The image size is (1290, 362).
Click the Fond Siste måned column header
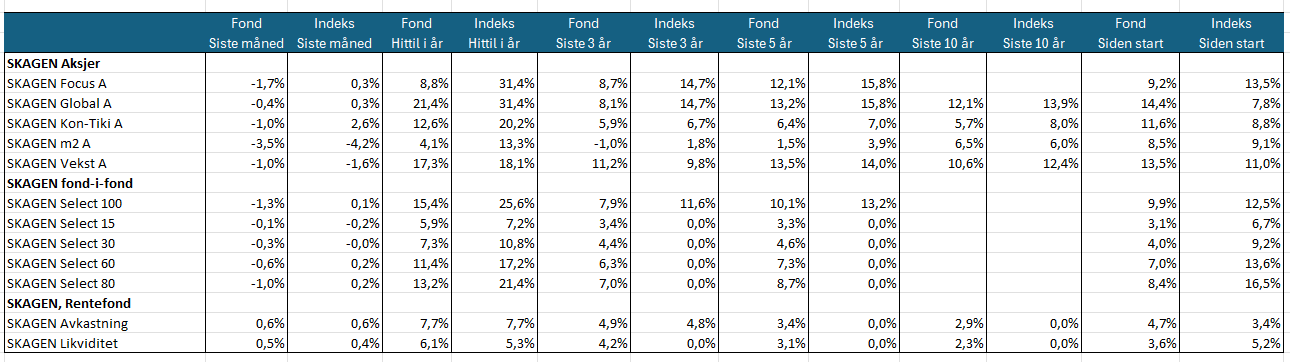point(247,33)
